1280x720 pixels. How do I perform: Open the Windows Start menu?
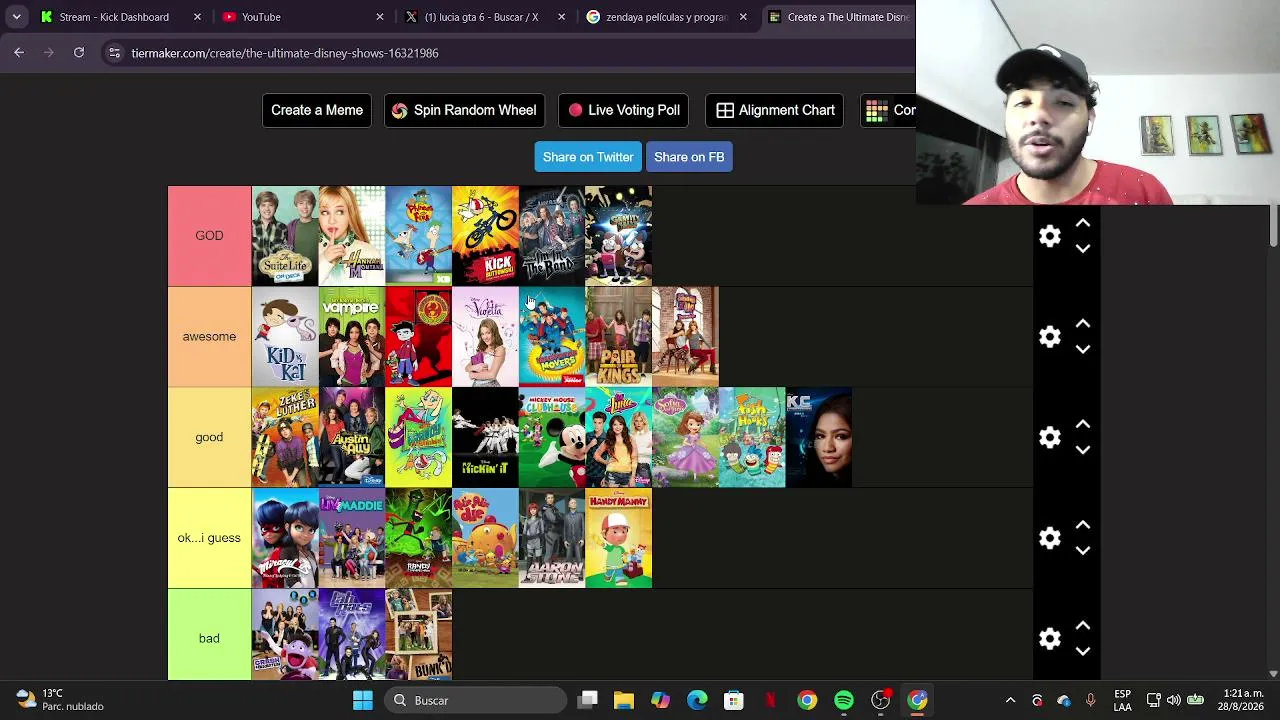(x=363, y=700)
